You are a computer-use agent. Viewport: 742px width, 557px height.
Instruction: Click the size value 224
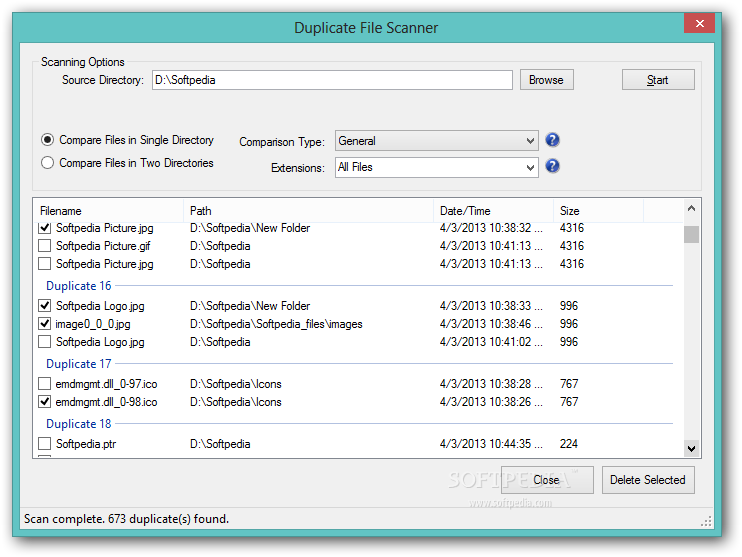coord(569,444)
